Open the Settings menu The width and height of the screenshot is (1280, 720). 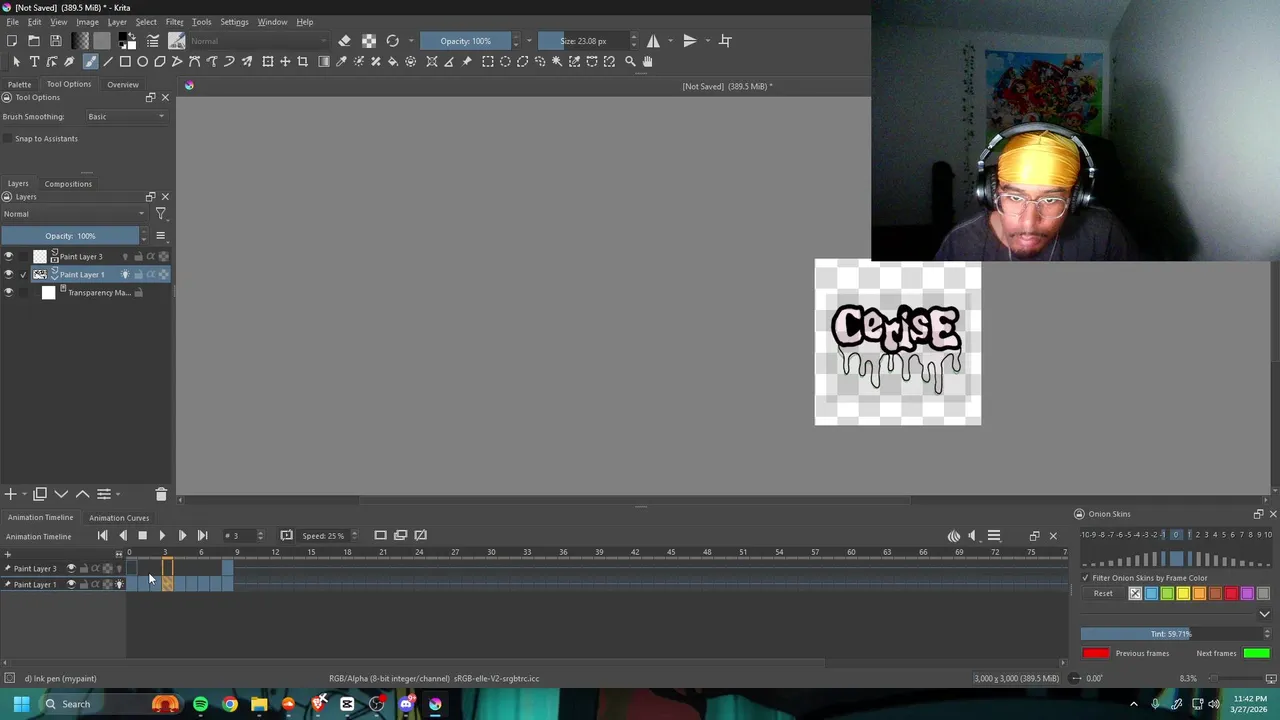(234, 22)
